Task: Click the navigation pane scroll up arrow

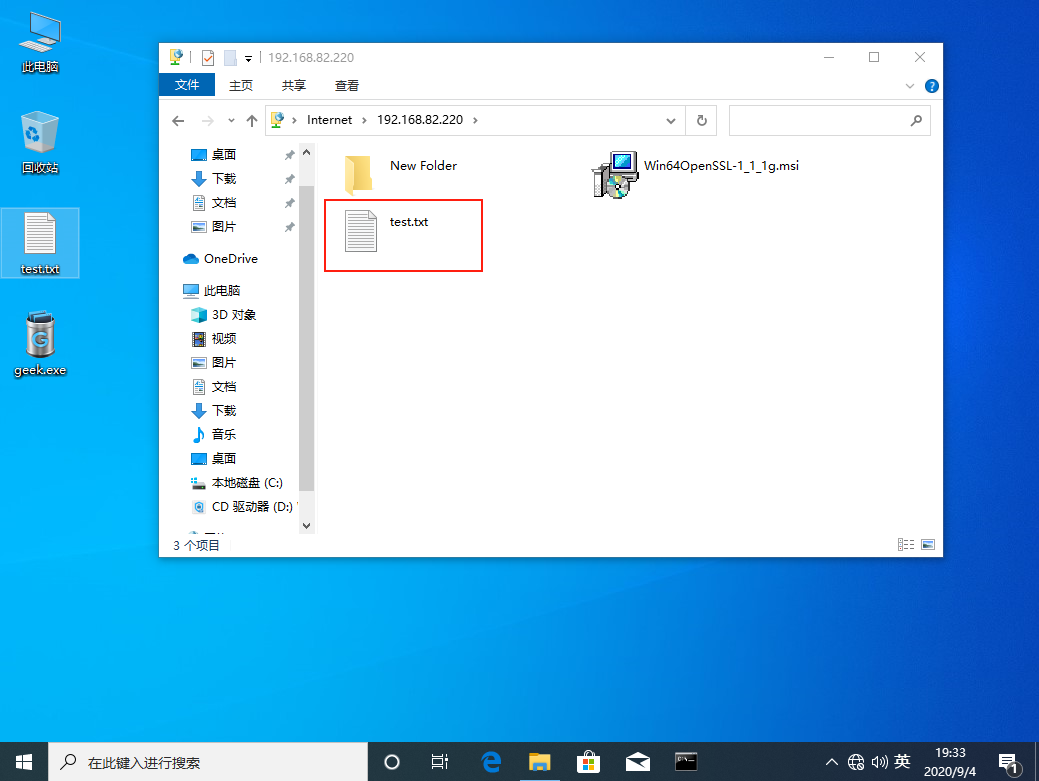Action: [306, 152]
